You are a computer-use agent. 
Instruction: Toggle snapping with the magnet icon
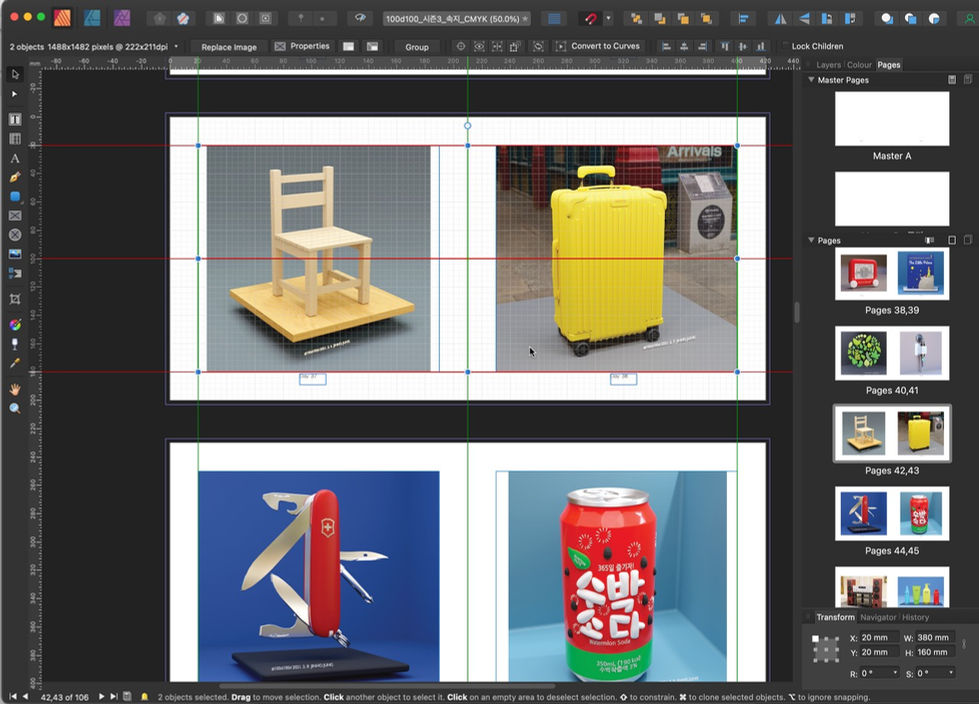pos(591,19)
